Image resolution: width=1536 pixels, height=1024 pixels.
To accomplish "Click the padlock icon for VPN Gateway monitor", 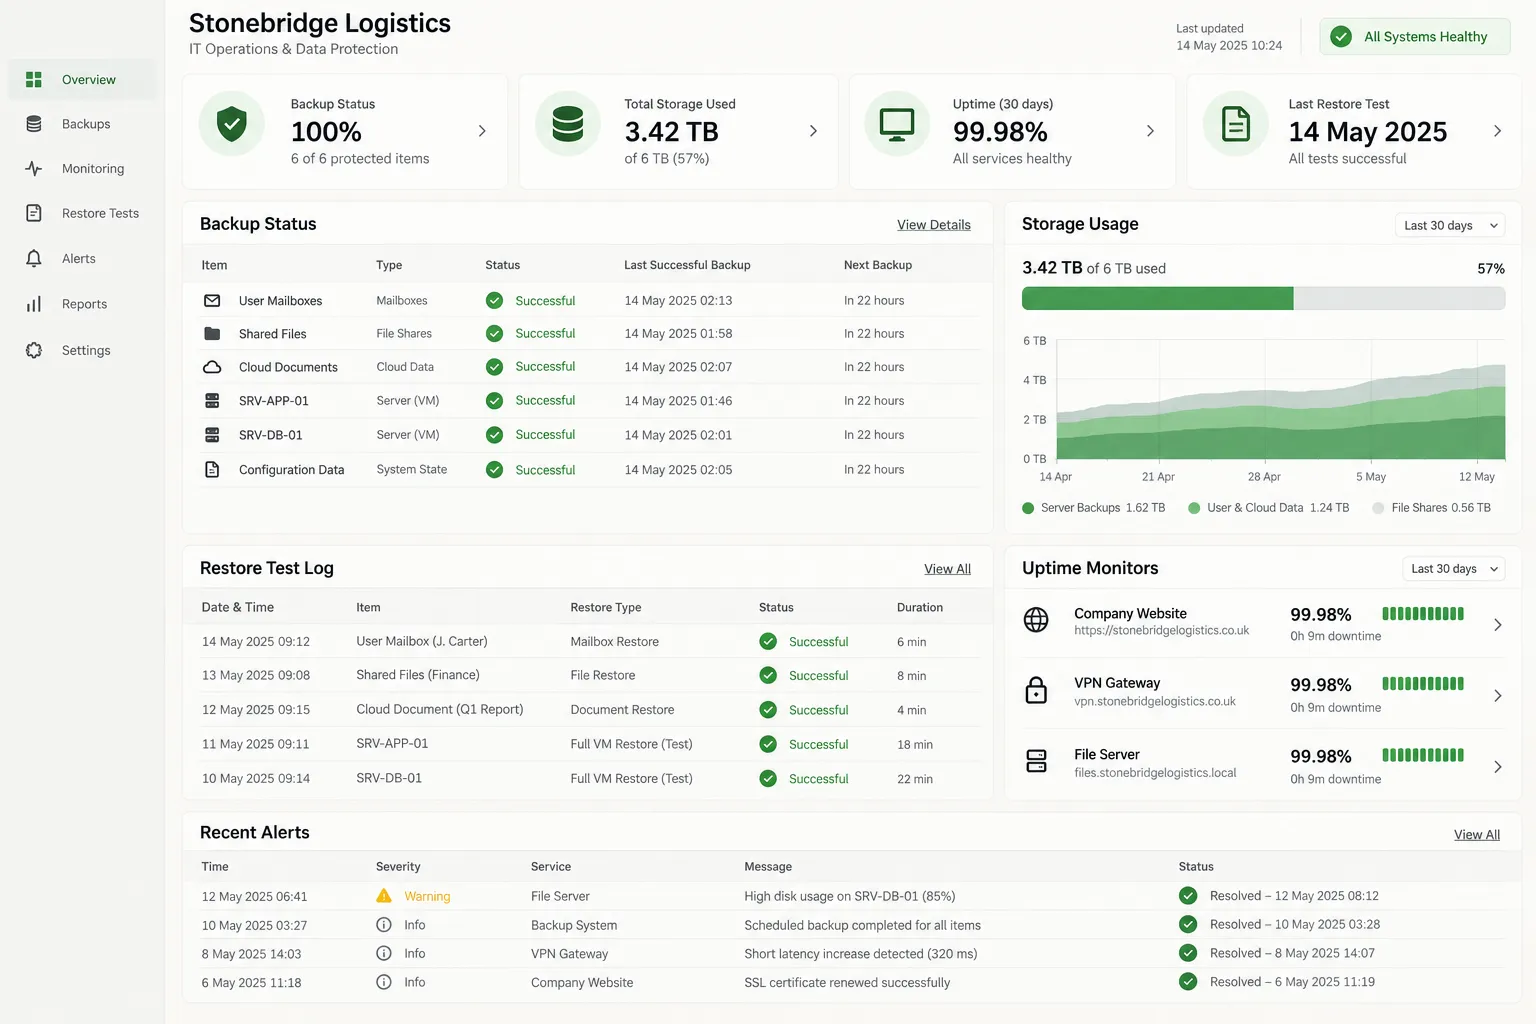I will (1036, 690).
